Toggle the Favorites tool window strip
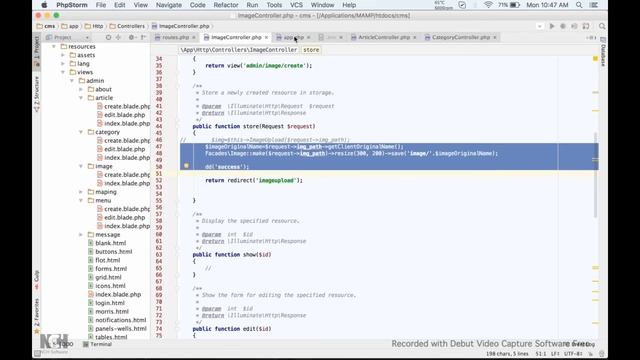Screen dimensions: 640x360 coord(36,316)
